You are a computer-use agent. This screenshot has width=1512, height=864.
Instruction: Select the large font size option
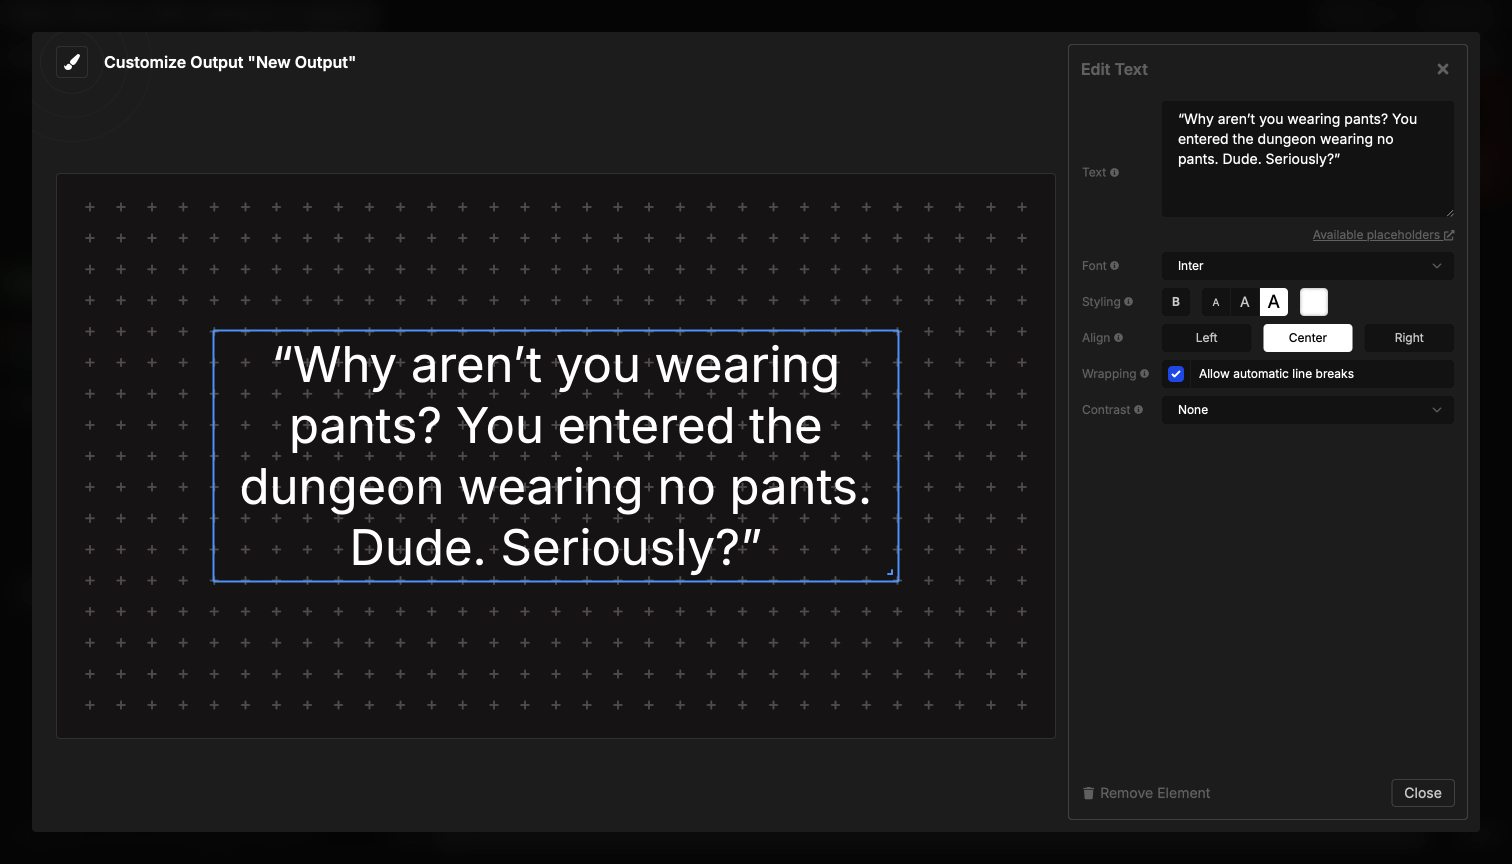coord(1273,301)
